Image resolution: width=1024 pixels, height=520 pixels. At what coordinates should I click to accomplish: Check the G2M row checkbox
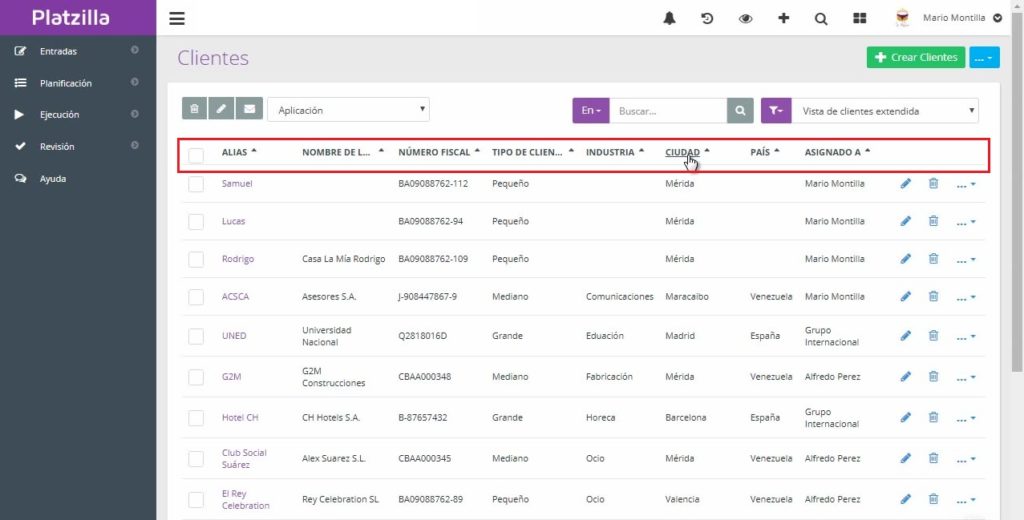(x=196, y=377)
